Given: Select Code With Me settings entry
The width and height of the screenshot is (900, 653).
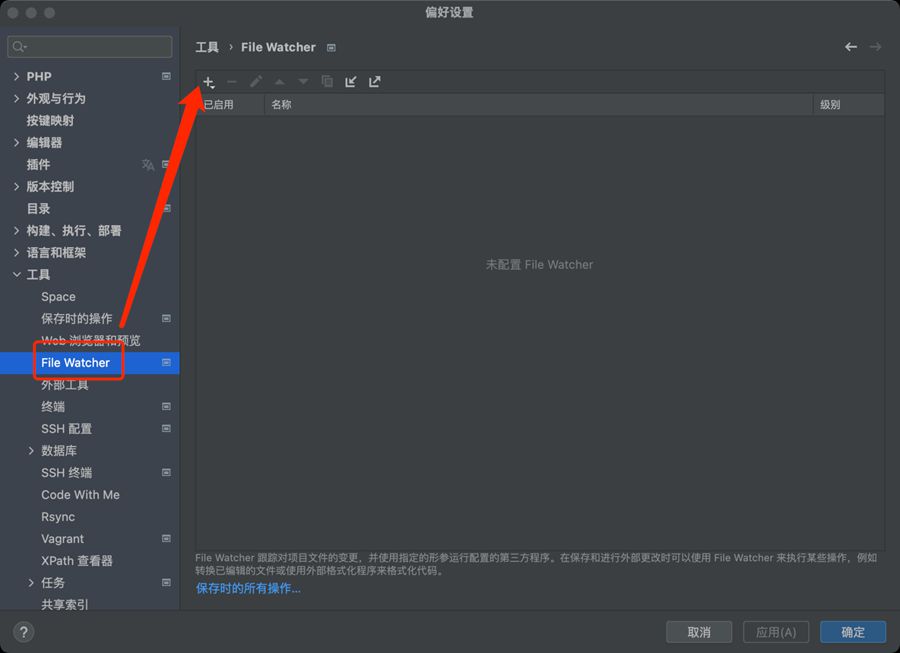Looking at the screenshot, I should point(80,495).
